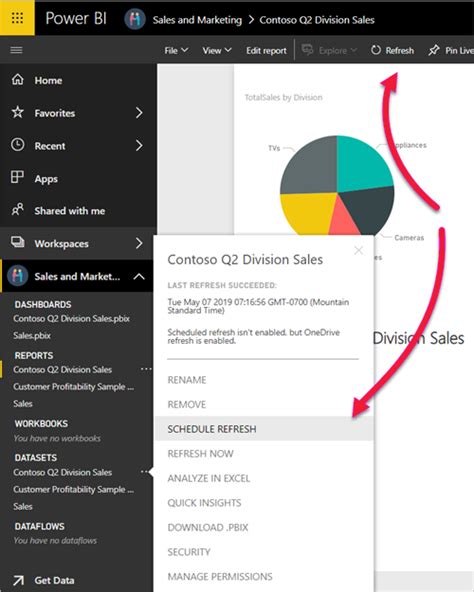Open the Sales.pbix dashboard
This screenshot has width=474, height=592.
point(32,335)
